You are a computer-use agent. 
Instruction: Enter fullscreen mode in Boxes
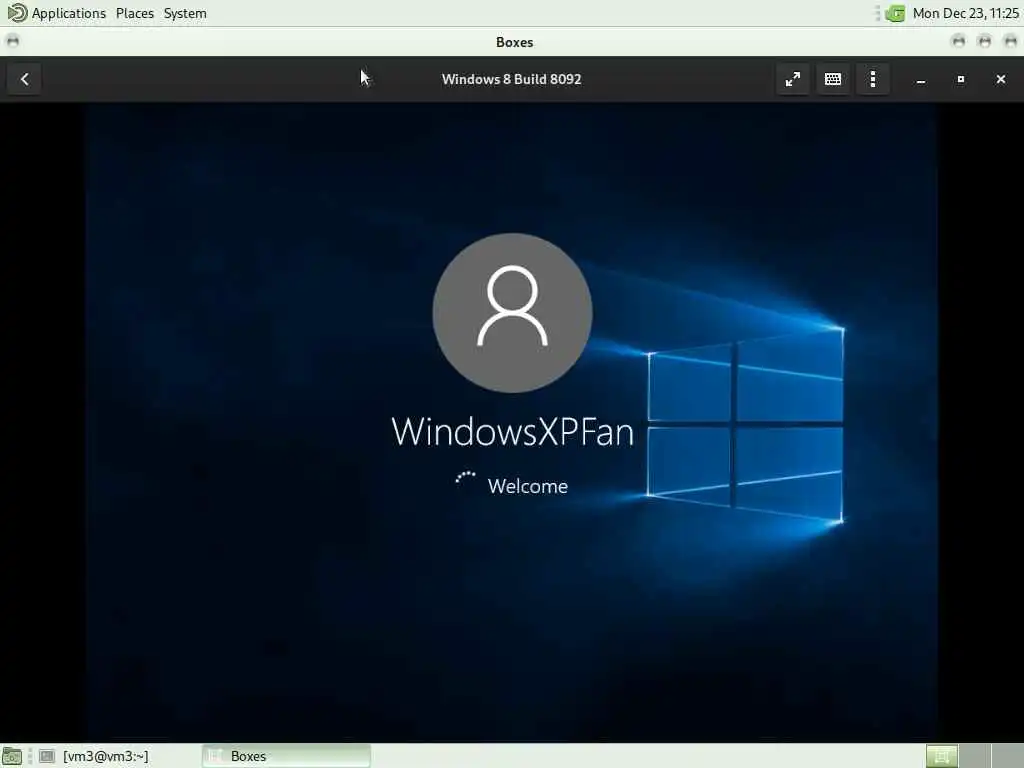[793, 79]
